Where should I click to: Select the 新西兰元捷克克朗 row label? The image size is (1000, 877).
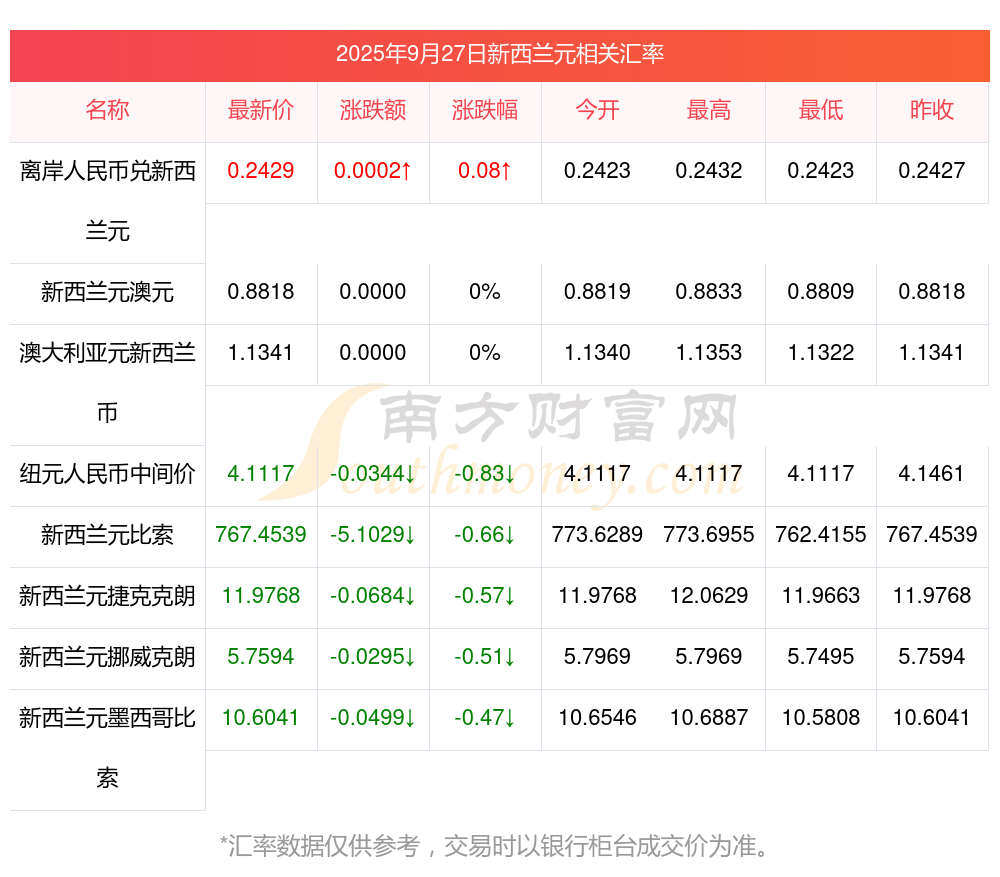point(107,596)
